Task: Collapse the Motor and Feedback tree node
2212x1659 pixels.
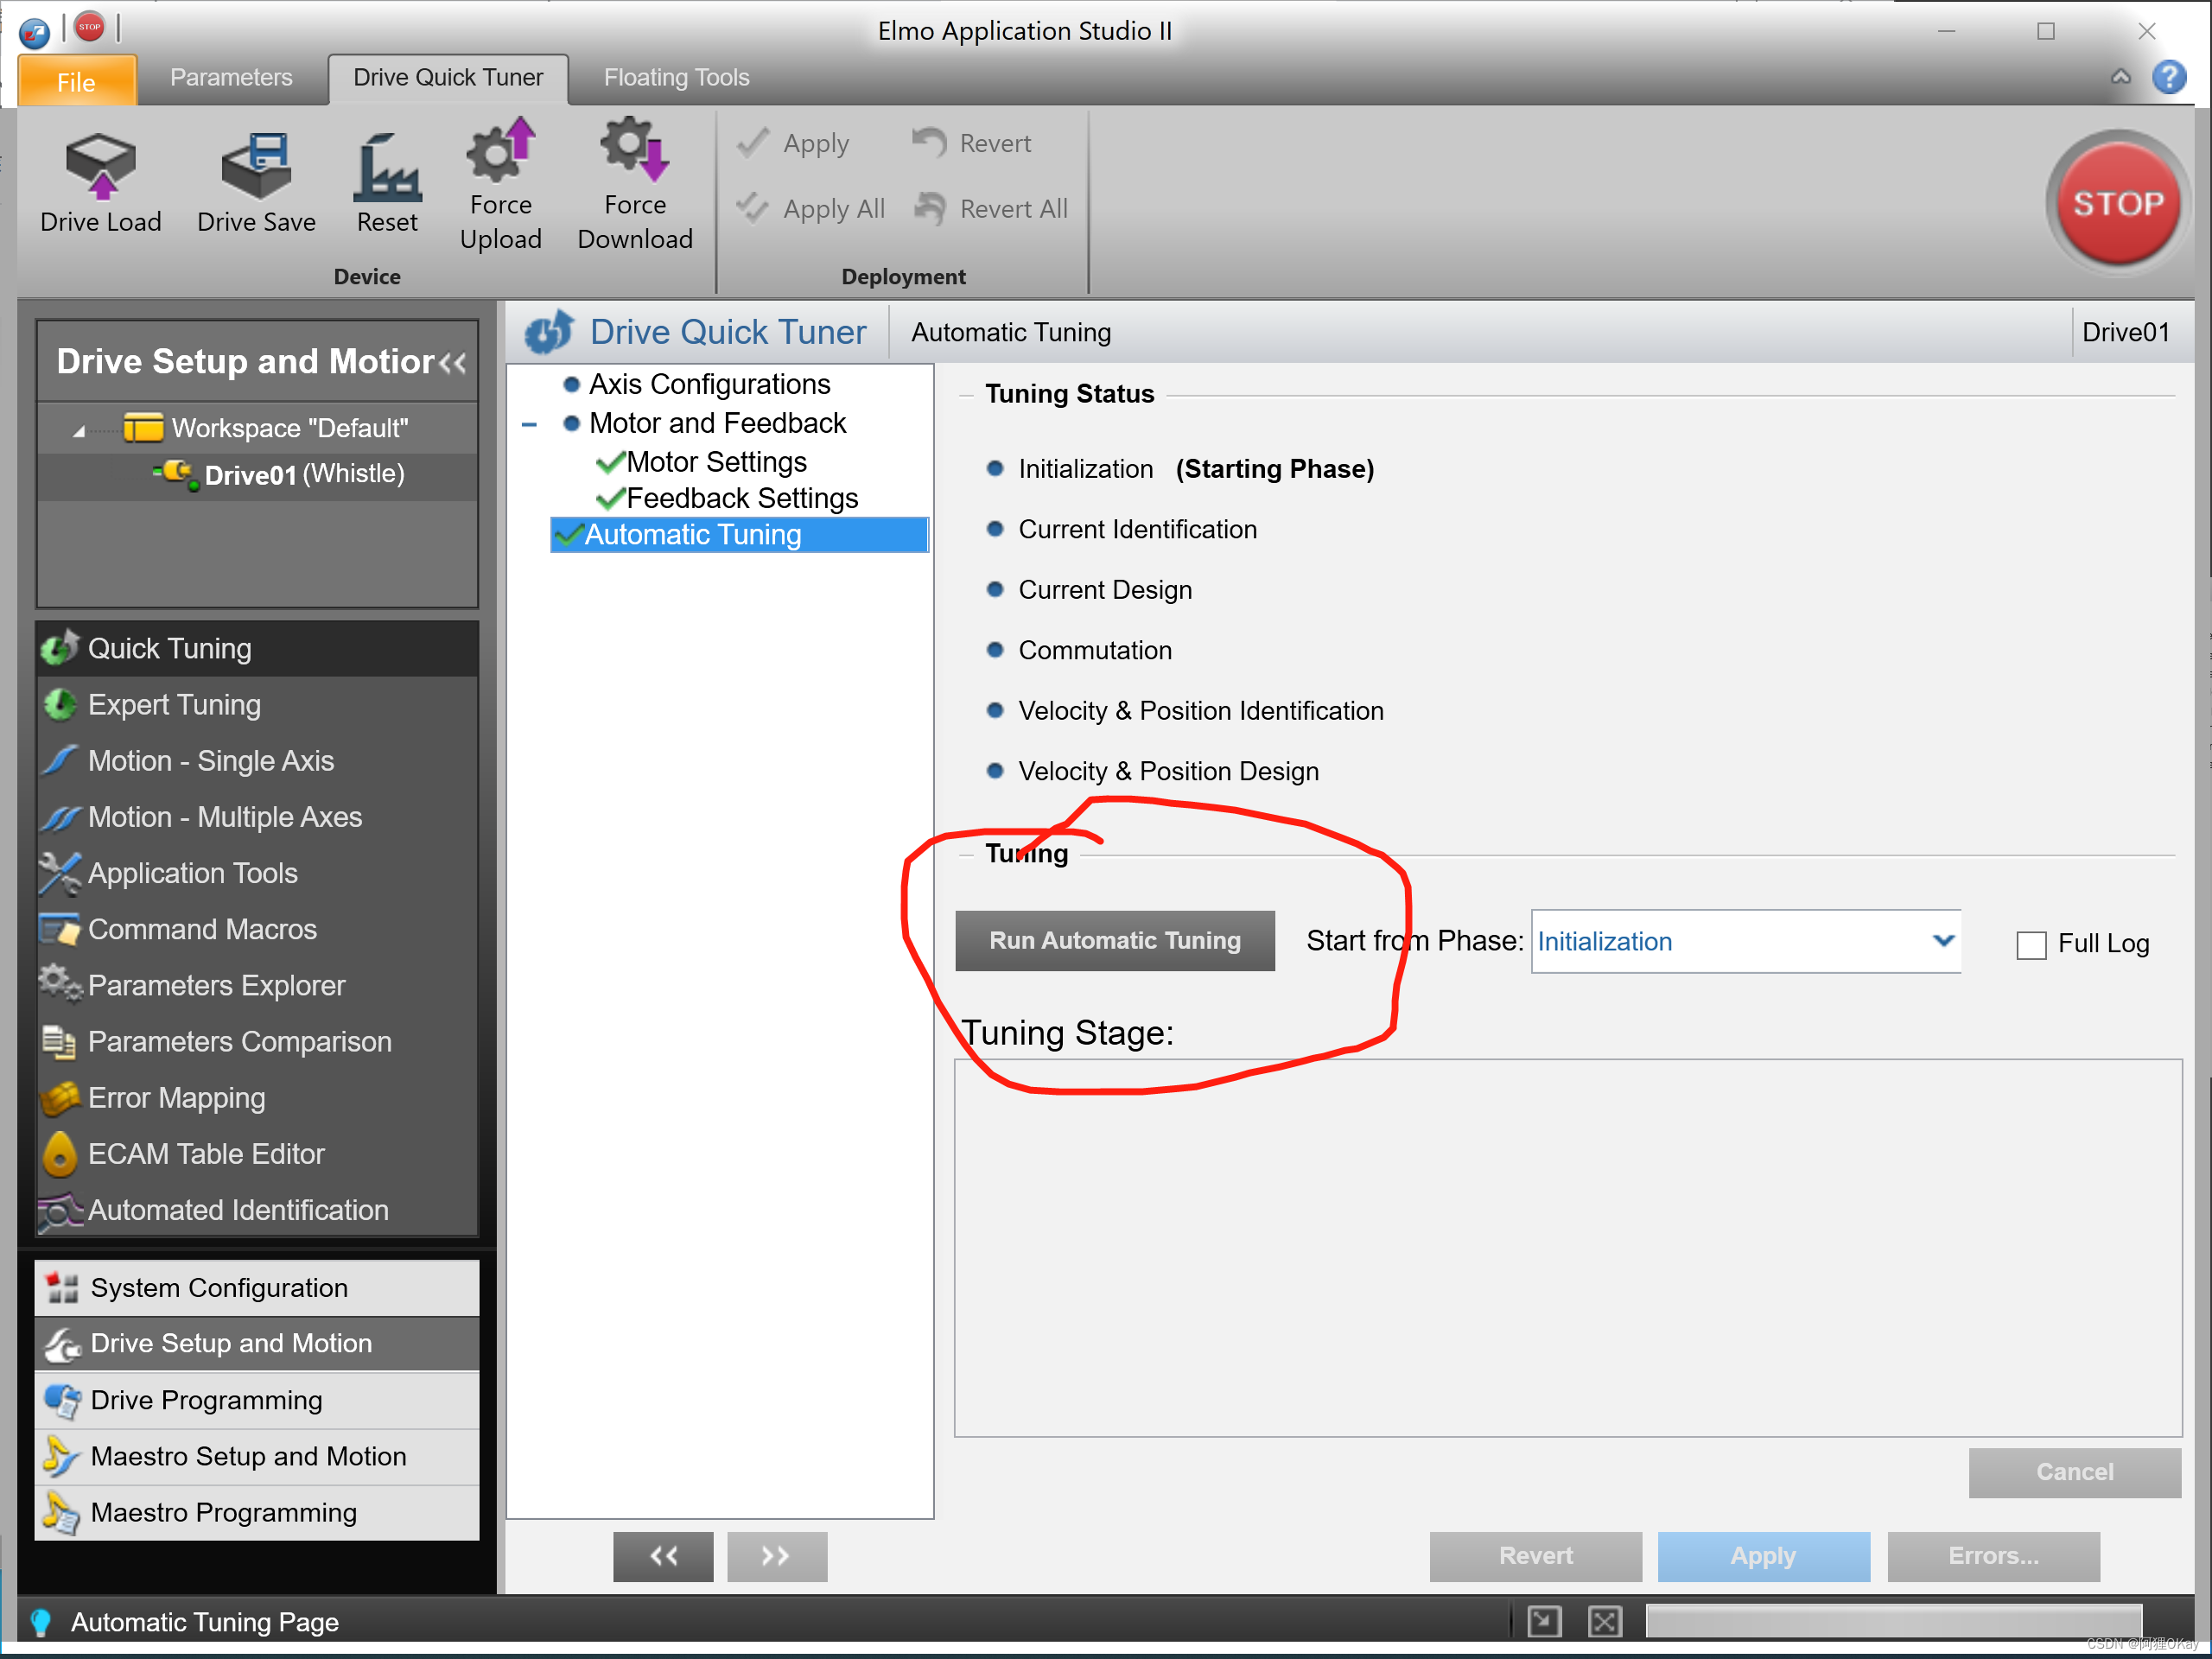Action: click(x=530, y=424)
